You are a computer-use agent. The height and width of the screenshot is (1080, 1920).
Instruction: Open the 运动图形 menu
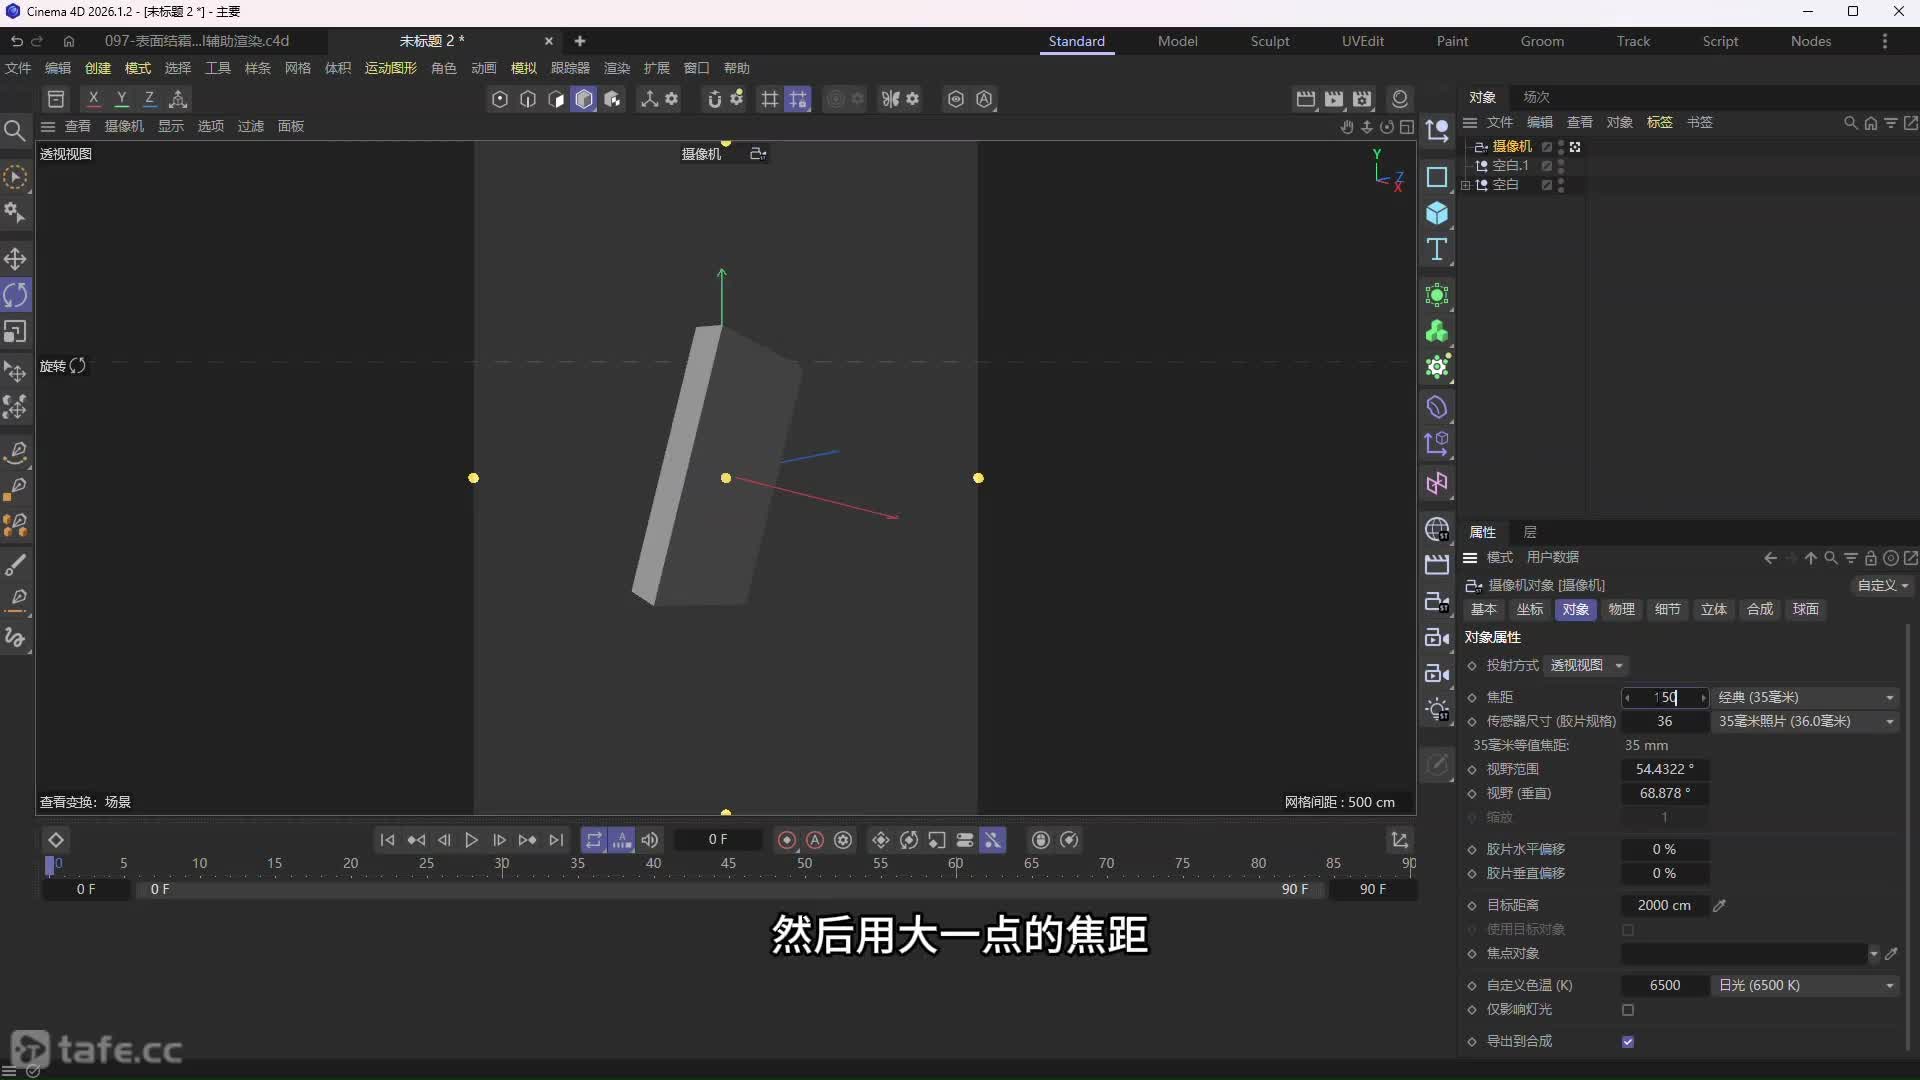(x=390, y=68)
